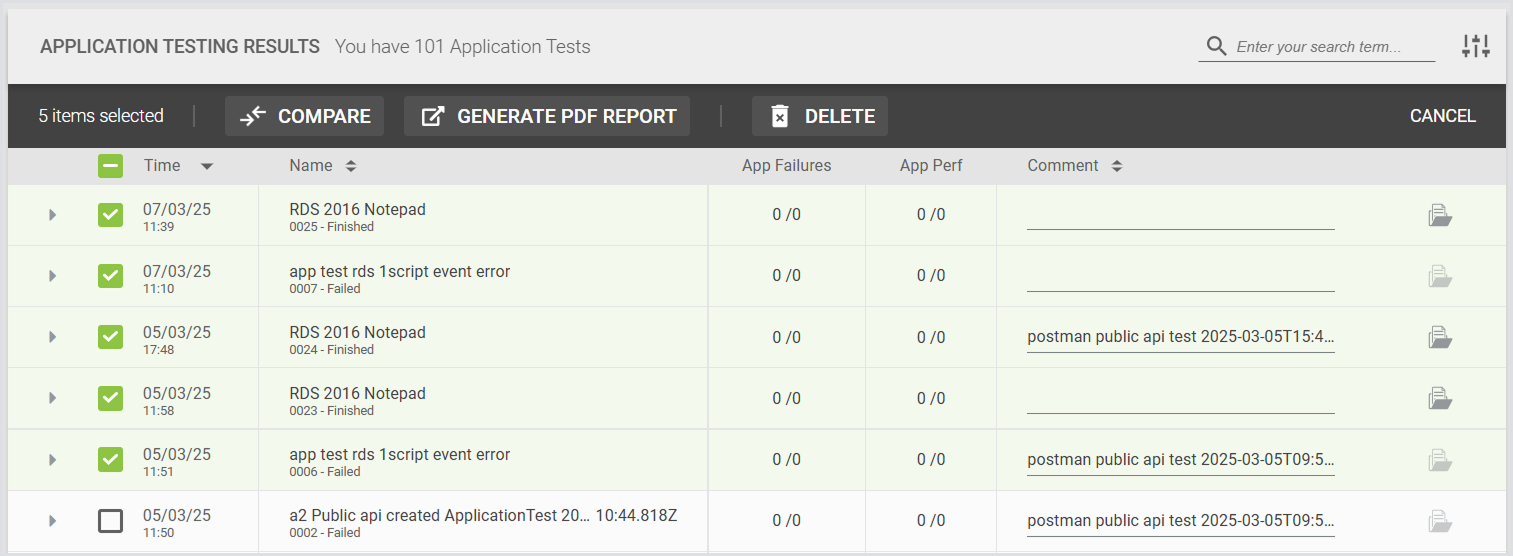The image size is (1513, 556).
Task: Expand the 0007 Failed test row
Action: pos(53,276)
